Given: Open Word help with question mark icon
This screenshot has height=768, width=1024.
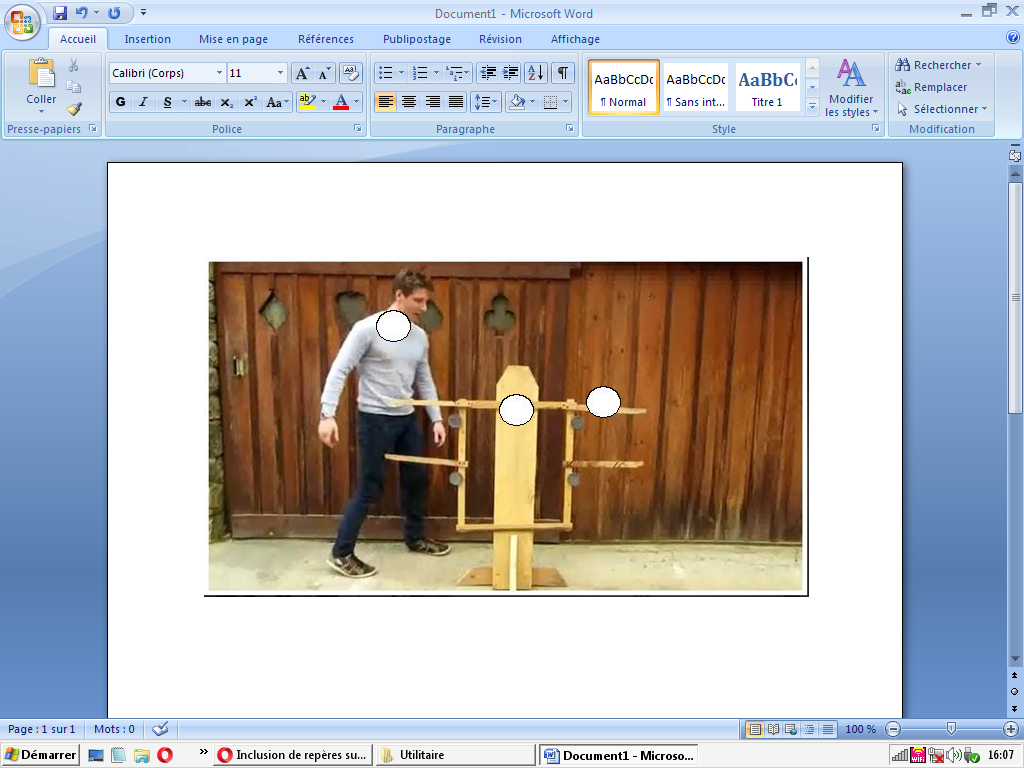Looking at the screenshot, I should coord(1013,38).
